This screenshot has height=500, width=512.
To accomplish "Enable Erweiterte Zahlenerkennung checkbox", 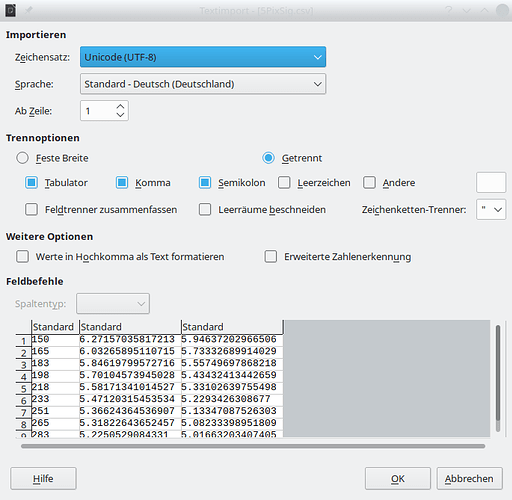I will point(271,257).
